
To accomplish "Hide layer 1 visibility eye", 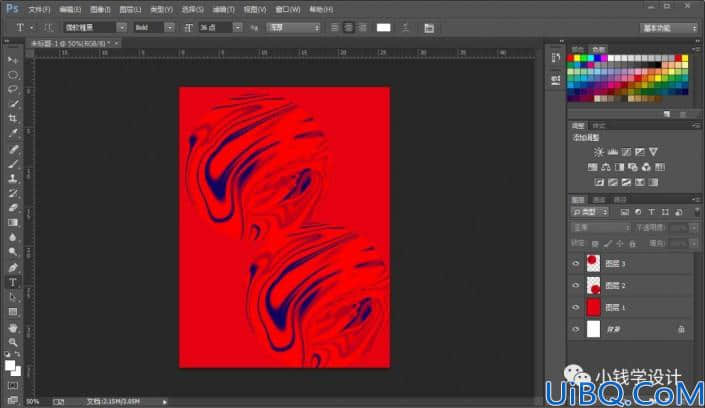I will point(576,307).
